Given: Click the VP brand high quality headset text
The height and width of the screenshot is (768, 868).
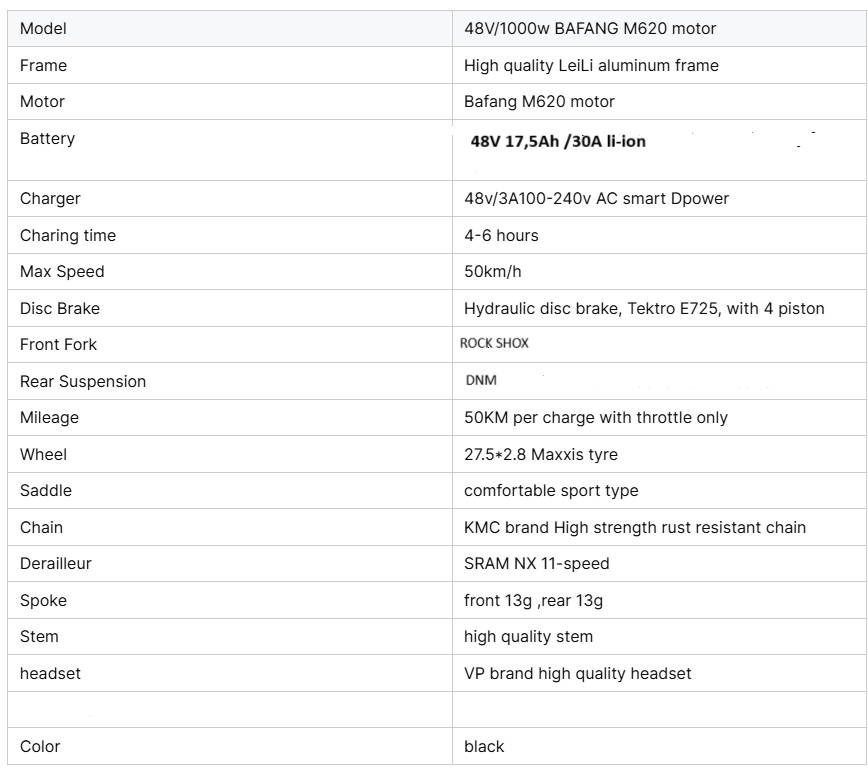Looking at the screenshot, I should pos(577,674).
